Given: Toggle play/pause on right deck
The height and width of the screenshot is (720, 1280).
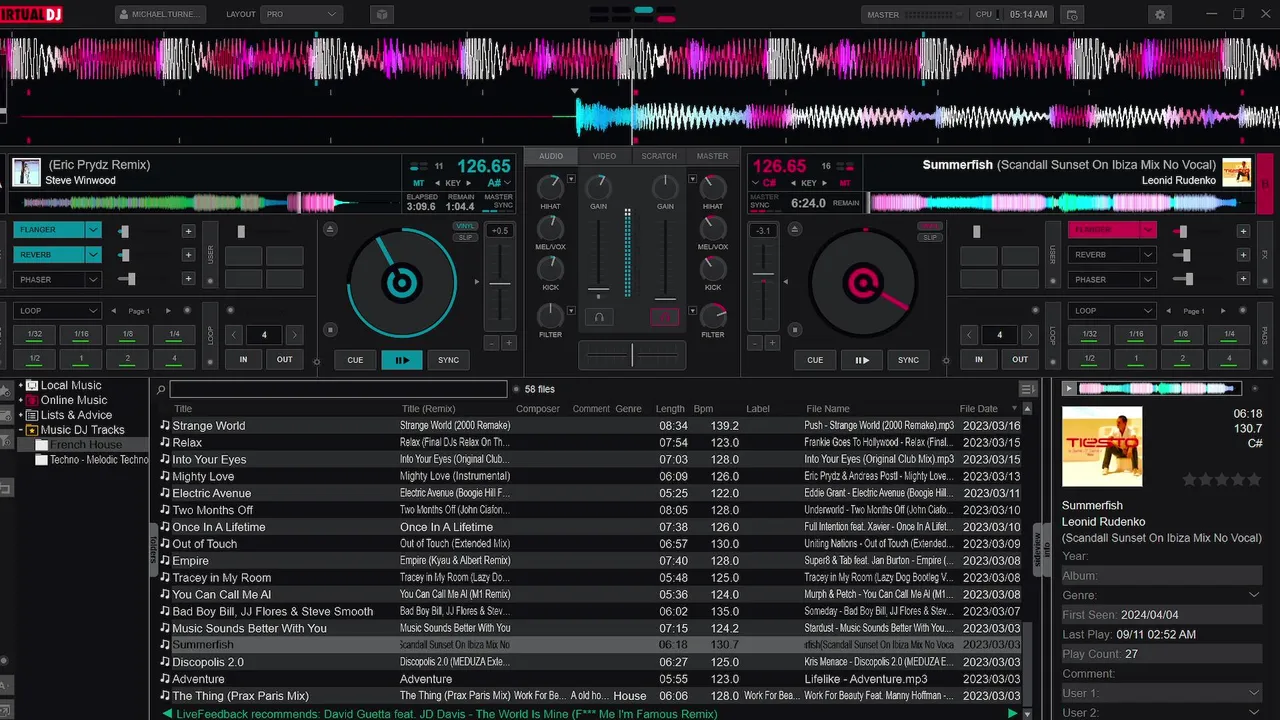Looking at the screenshot, I should coord(861,360).
